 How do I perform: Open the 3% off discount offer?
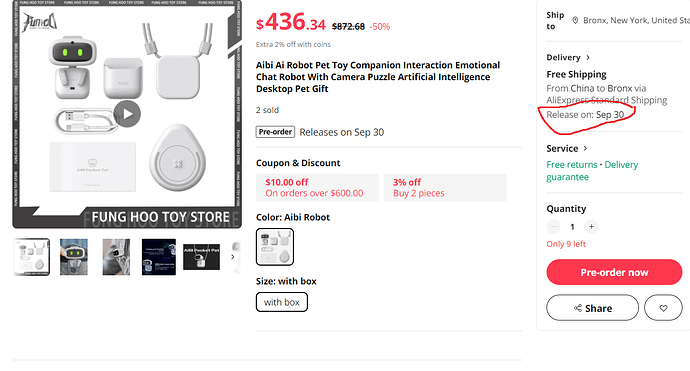coord(445,188)
